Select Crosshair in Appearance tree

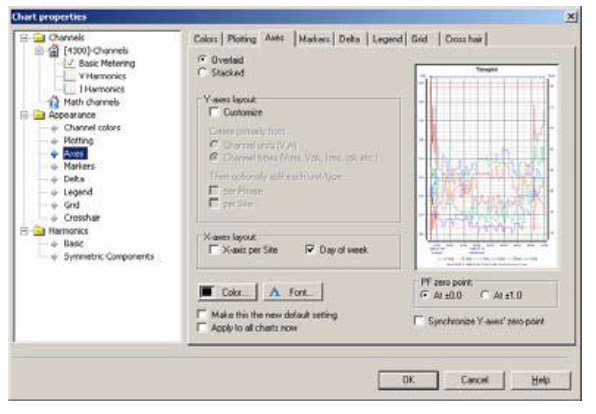(82, 218)
